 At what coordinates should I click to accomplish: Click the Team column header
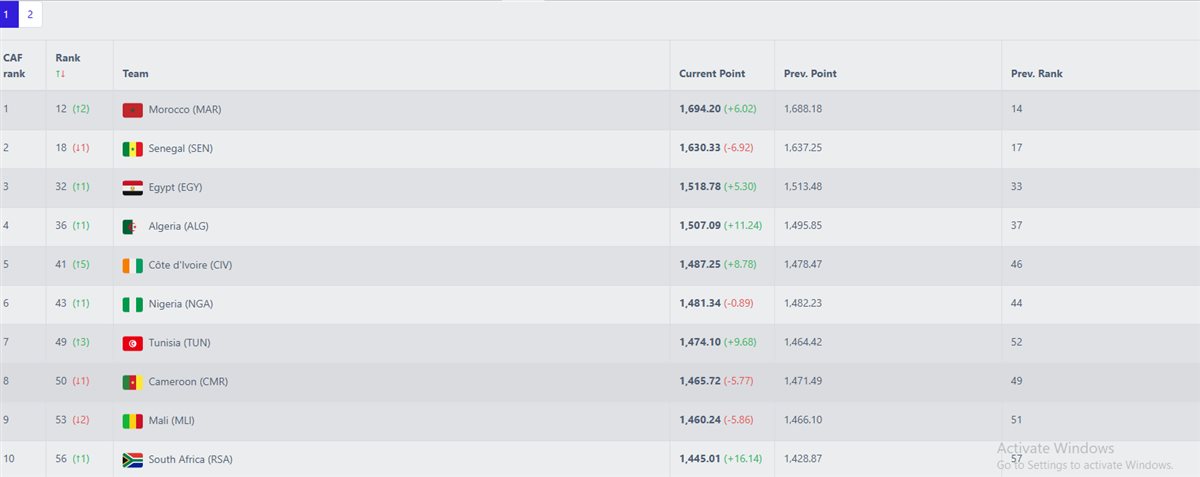(135, 74)
